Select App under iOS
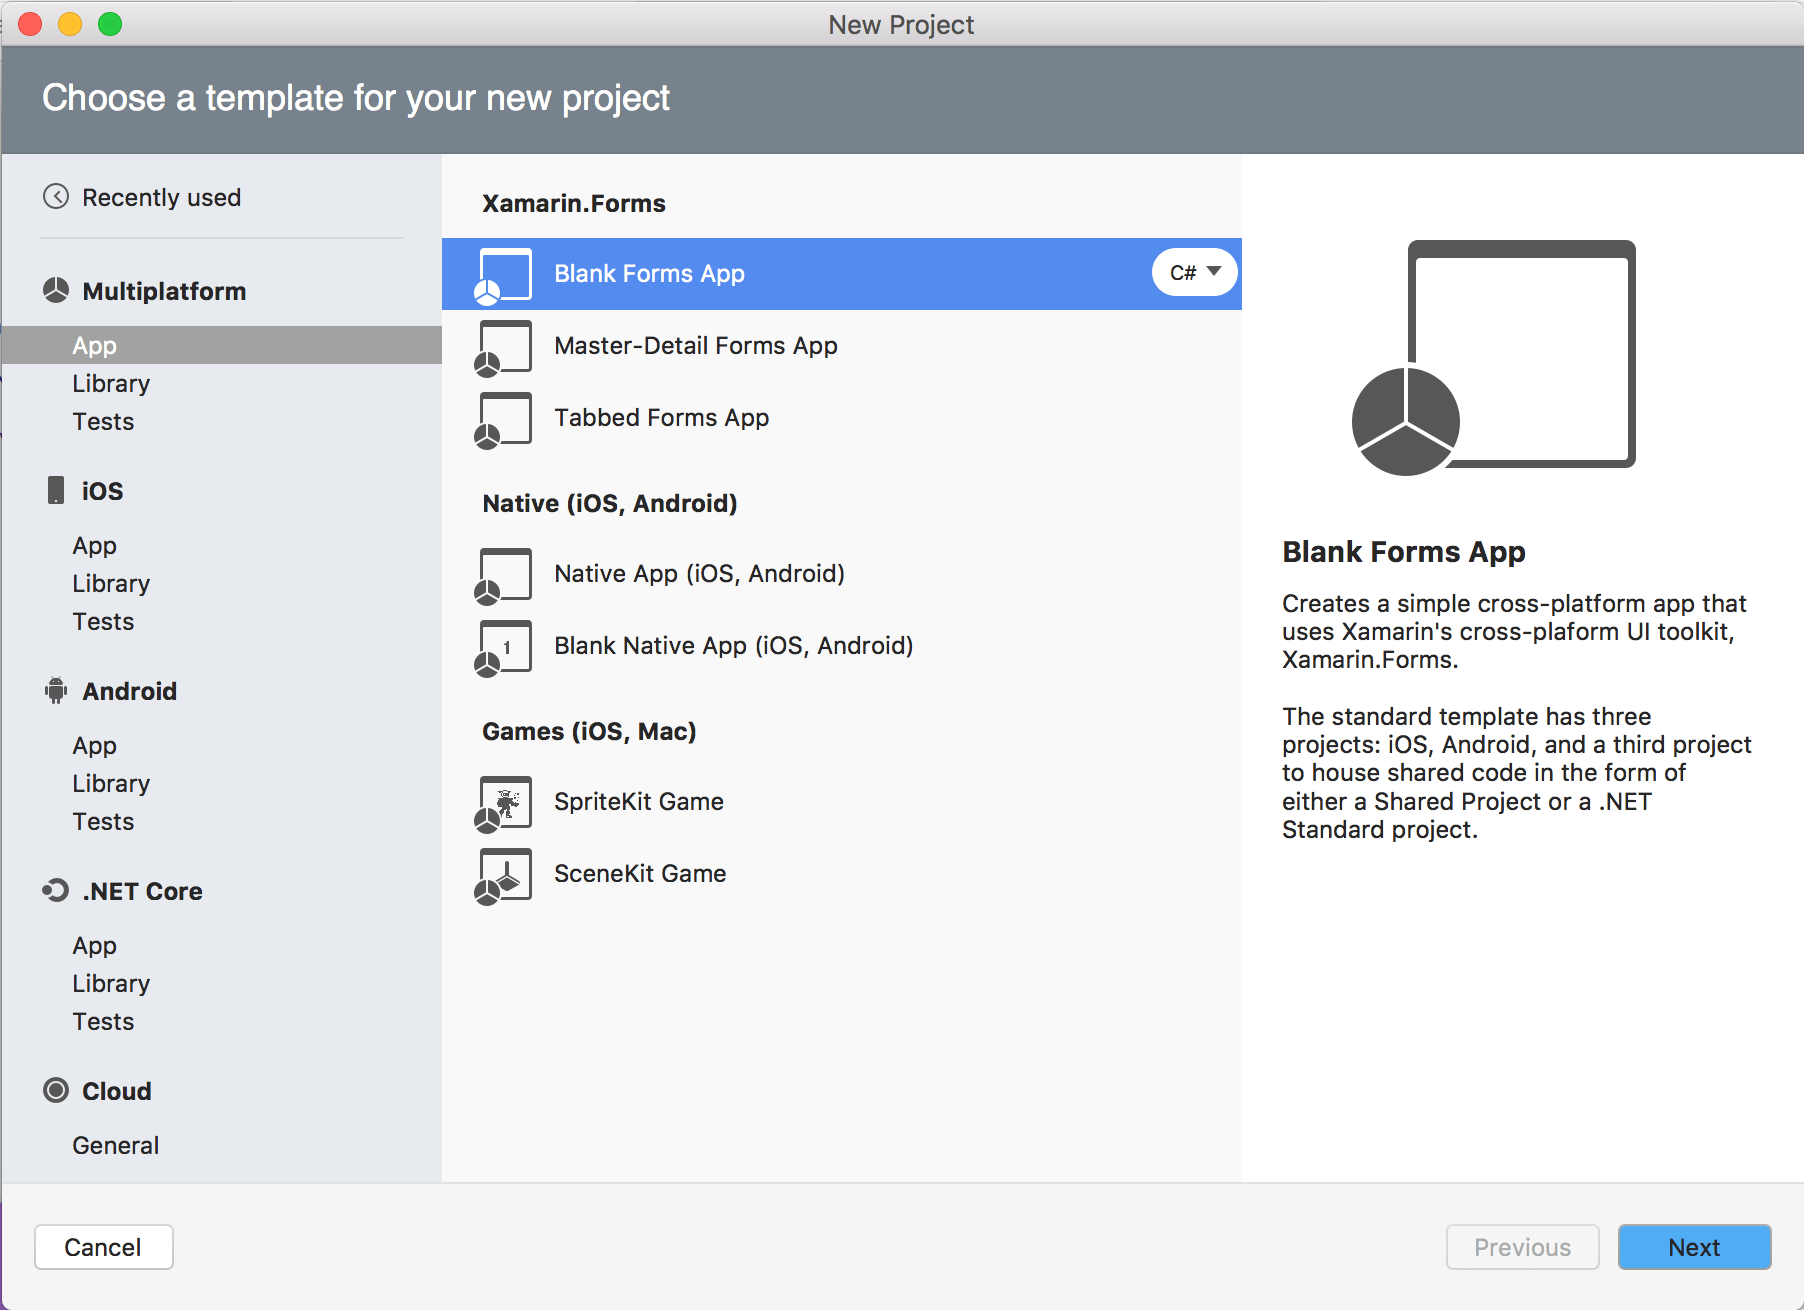This screenshot has height=1310, width=1804. pos(94,545)
